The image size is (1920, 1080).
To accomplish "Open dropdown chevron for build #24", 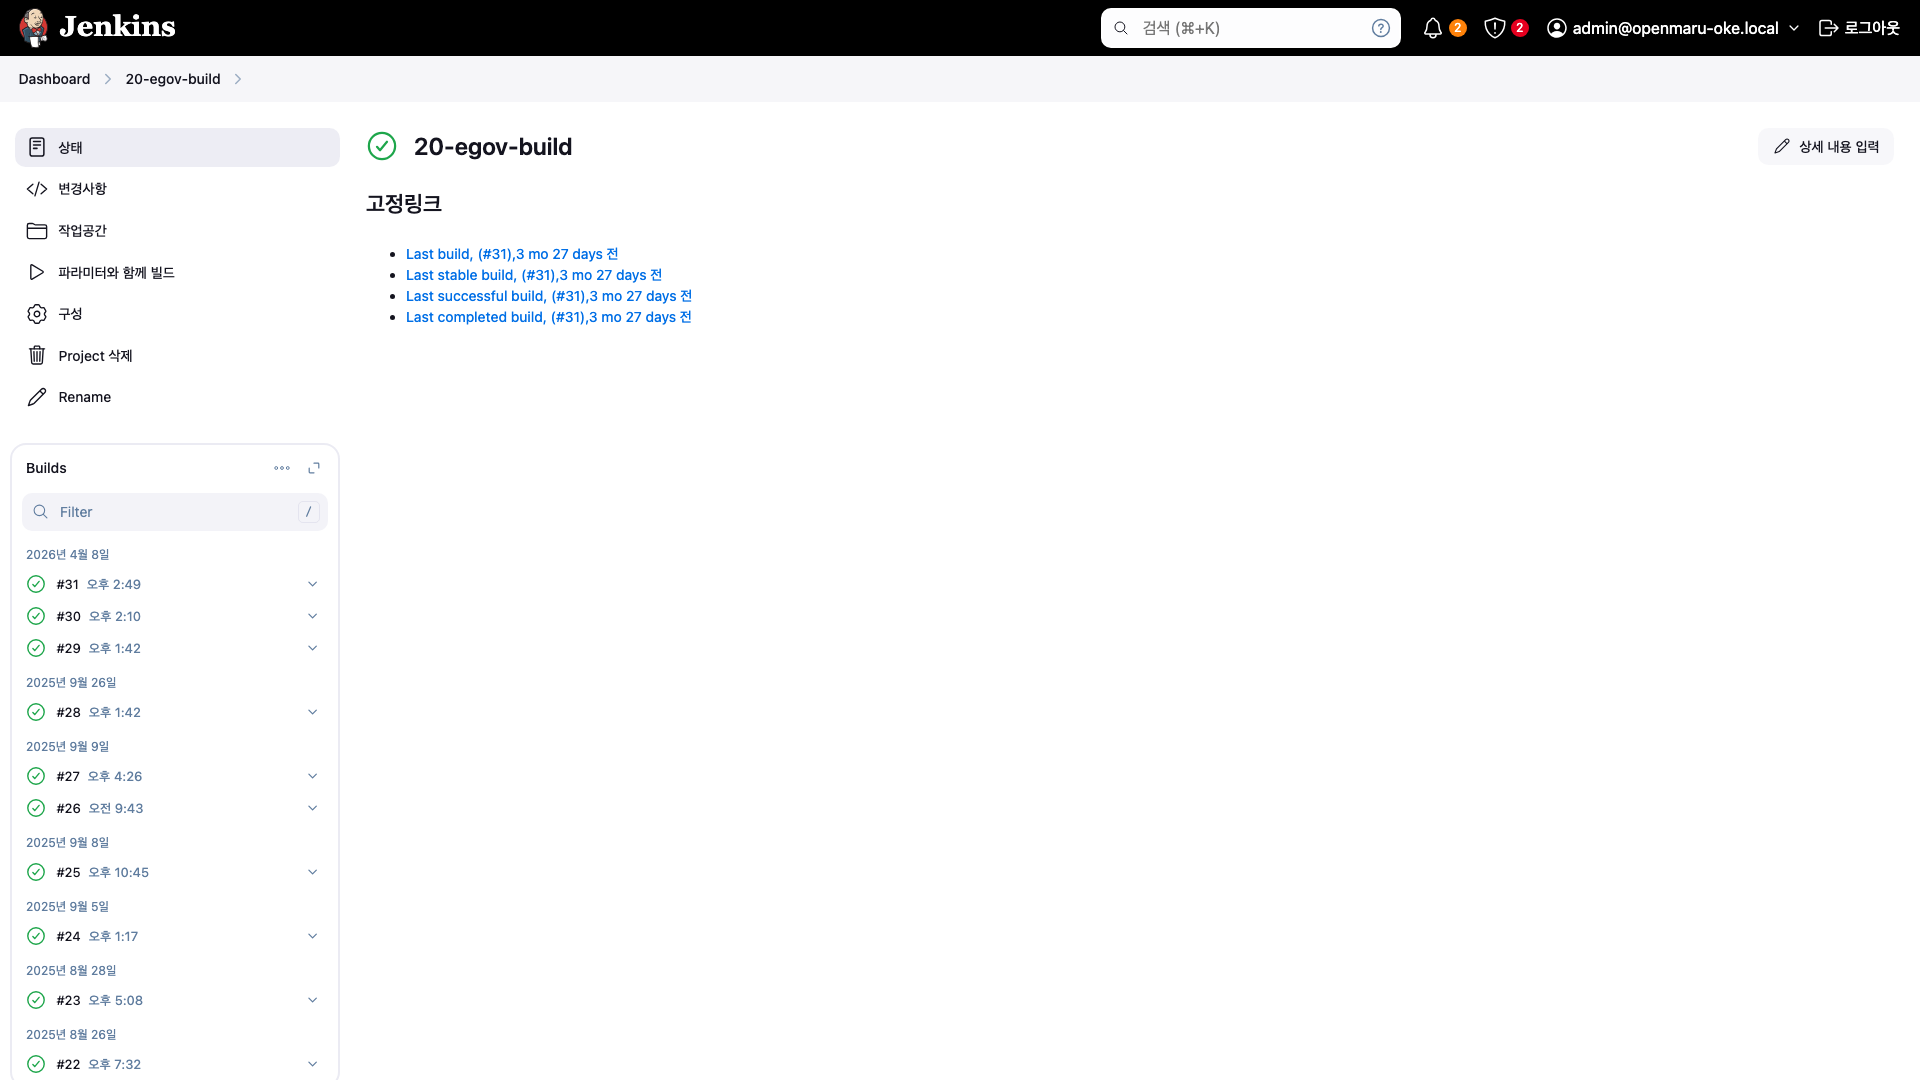I will point(312,936).
